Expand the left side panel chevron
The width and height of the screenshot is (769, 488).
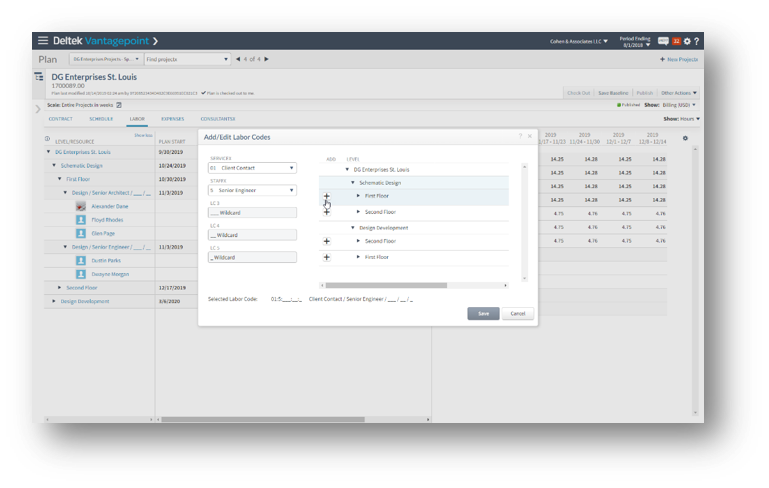38,109
